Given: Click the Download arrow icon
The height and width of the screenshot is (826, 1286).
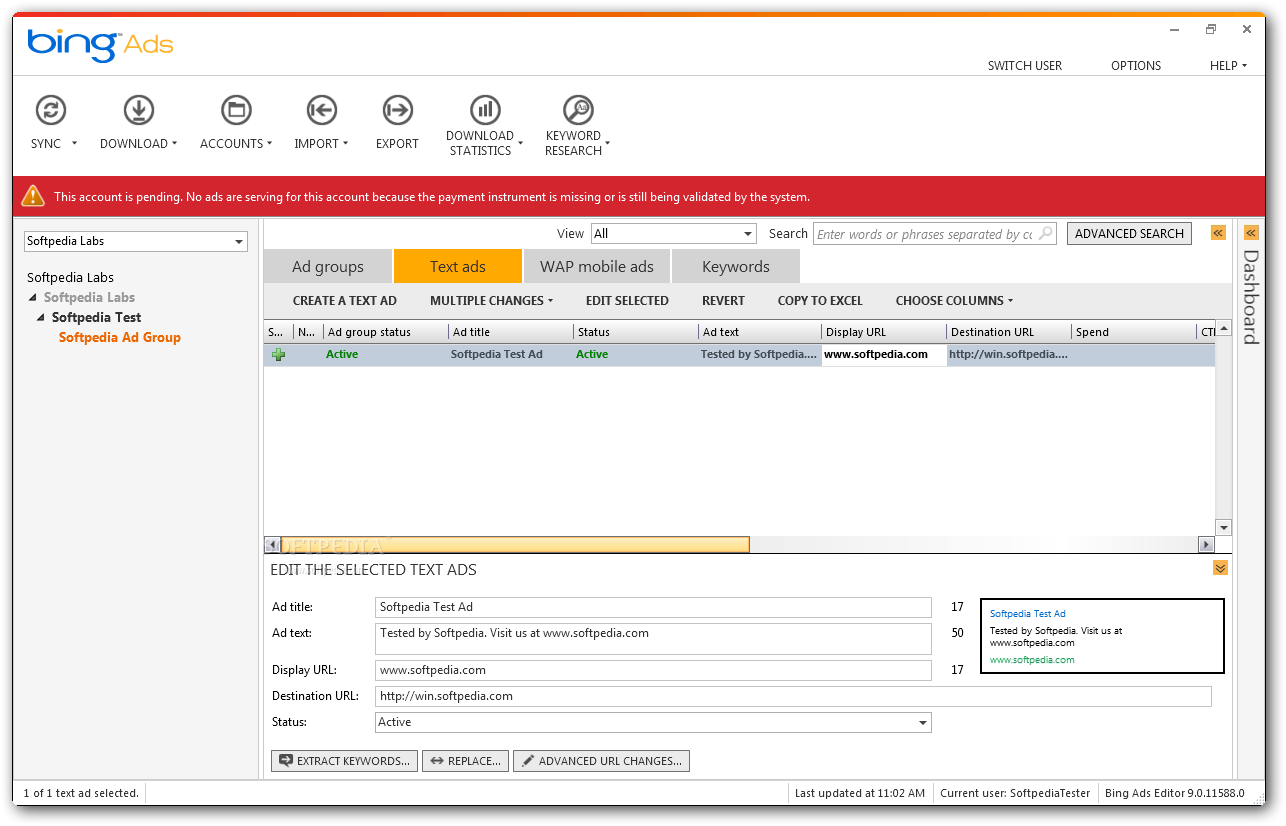Looking at the screenshot, I should (x=138, y=109).
